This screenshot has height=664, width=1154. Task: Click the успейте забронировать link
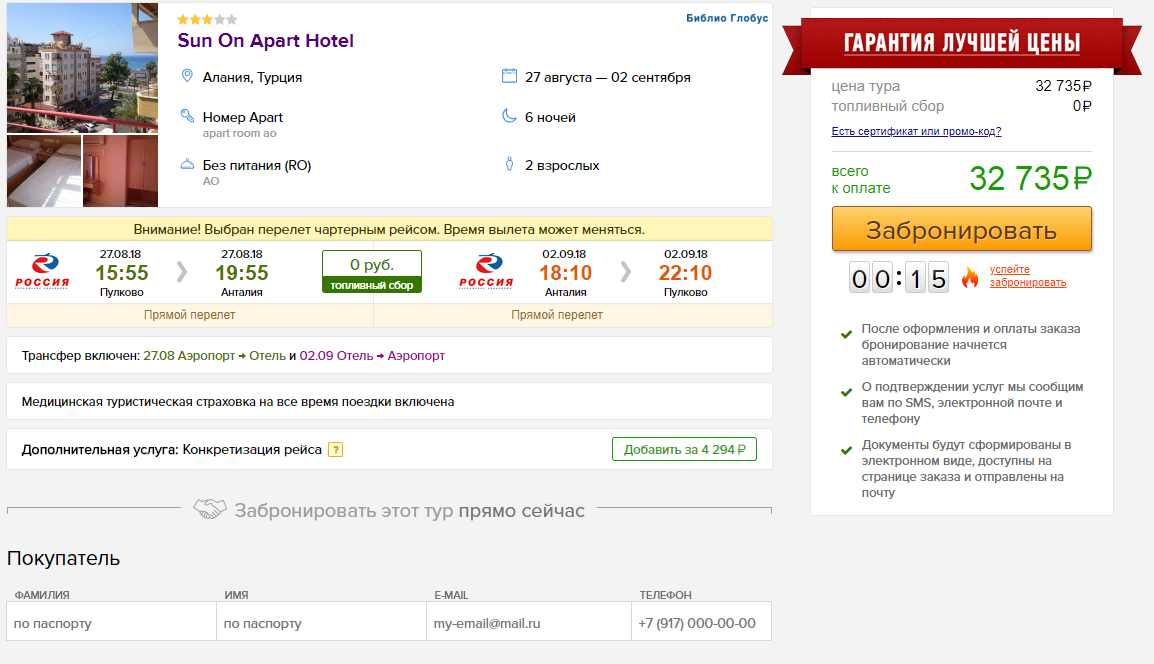click(x=1027, y=276)
